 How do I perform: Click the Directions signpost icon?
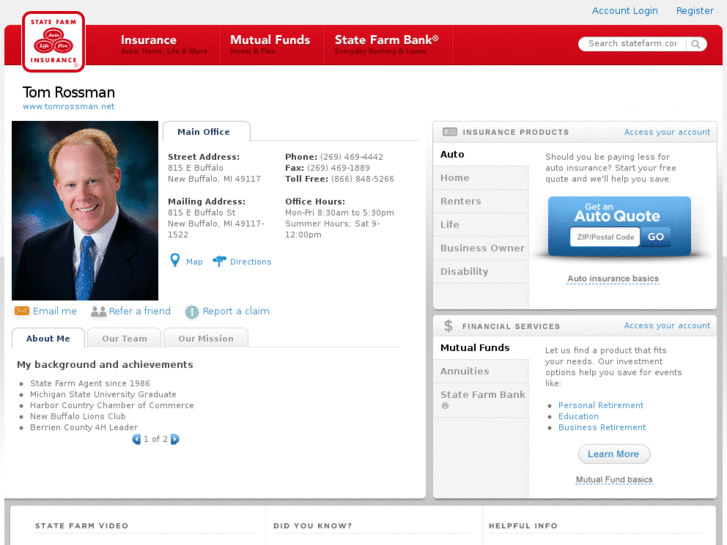point(219,261)
